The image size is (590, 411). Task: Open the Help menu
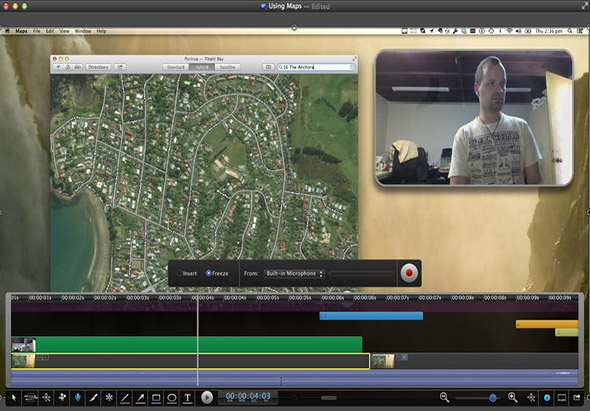[x=101, y=31]
